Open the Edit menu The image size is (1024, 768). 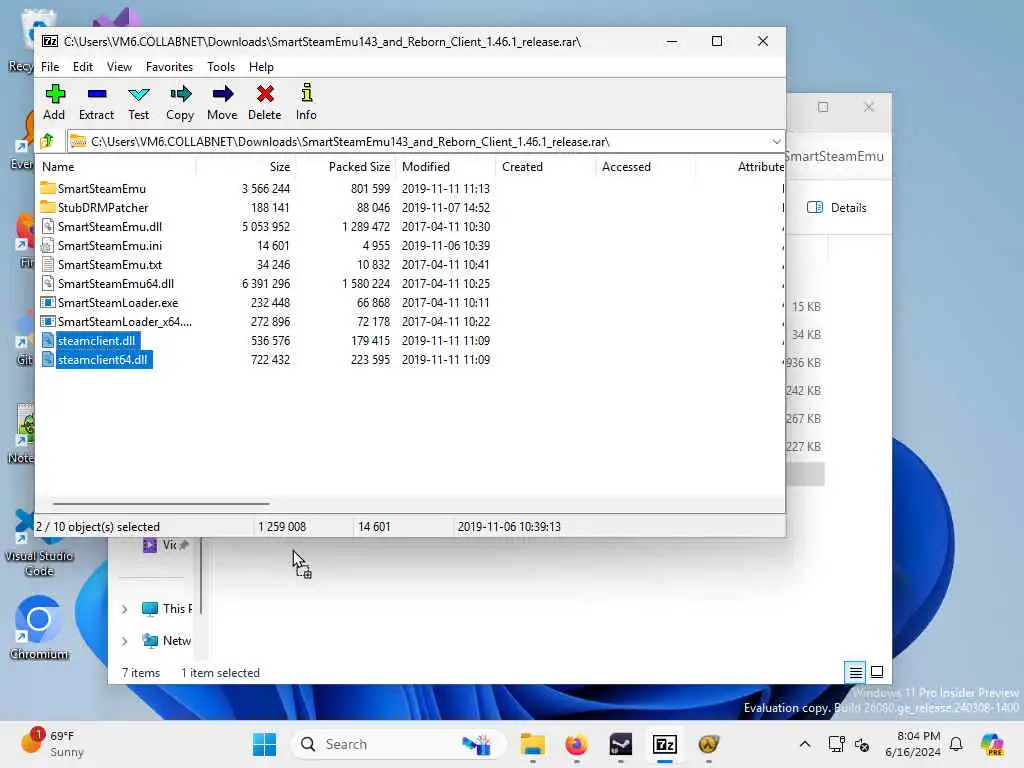(x=82, y=67)
